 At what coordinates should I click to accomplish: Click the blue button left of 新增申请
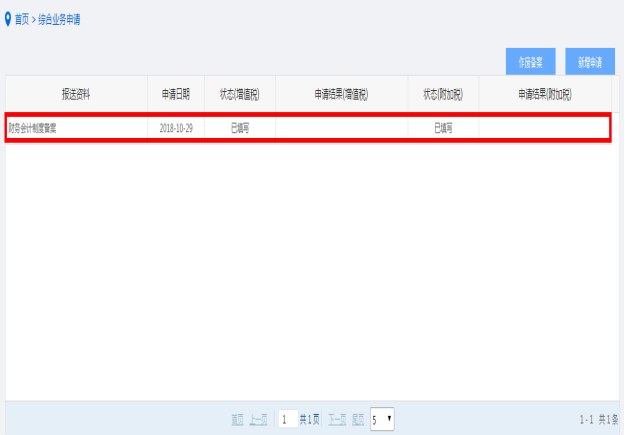530,61
